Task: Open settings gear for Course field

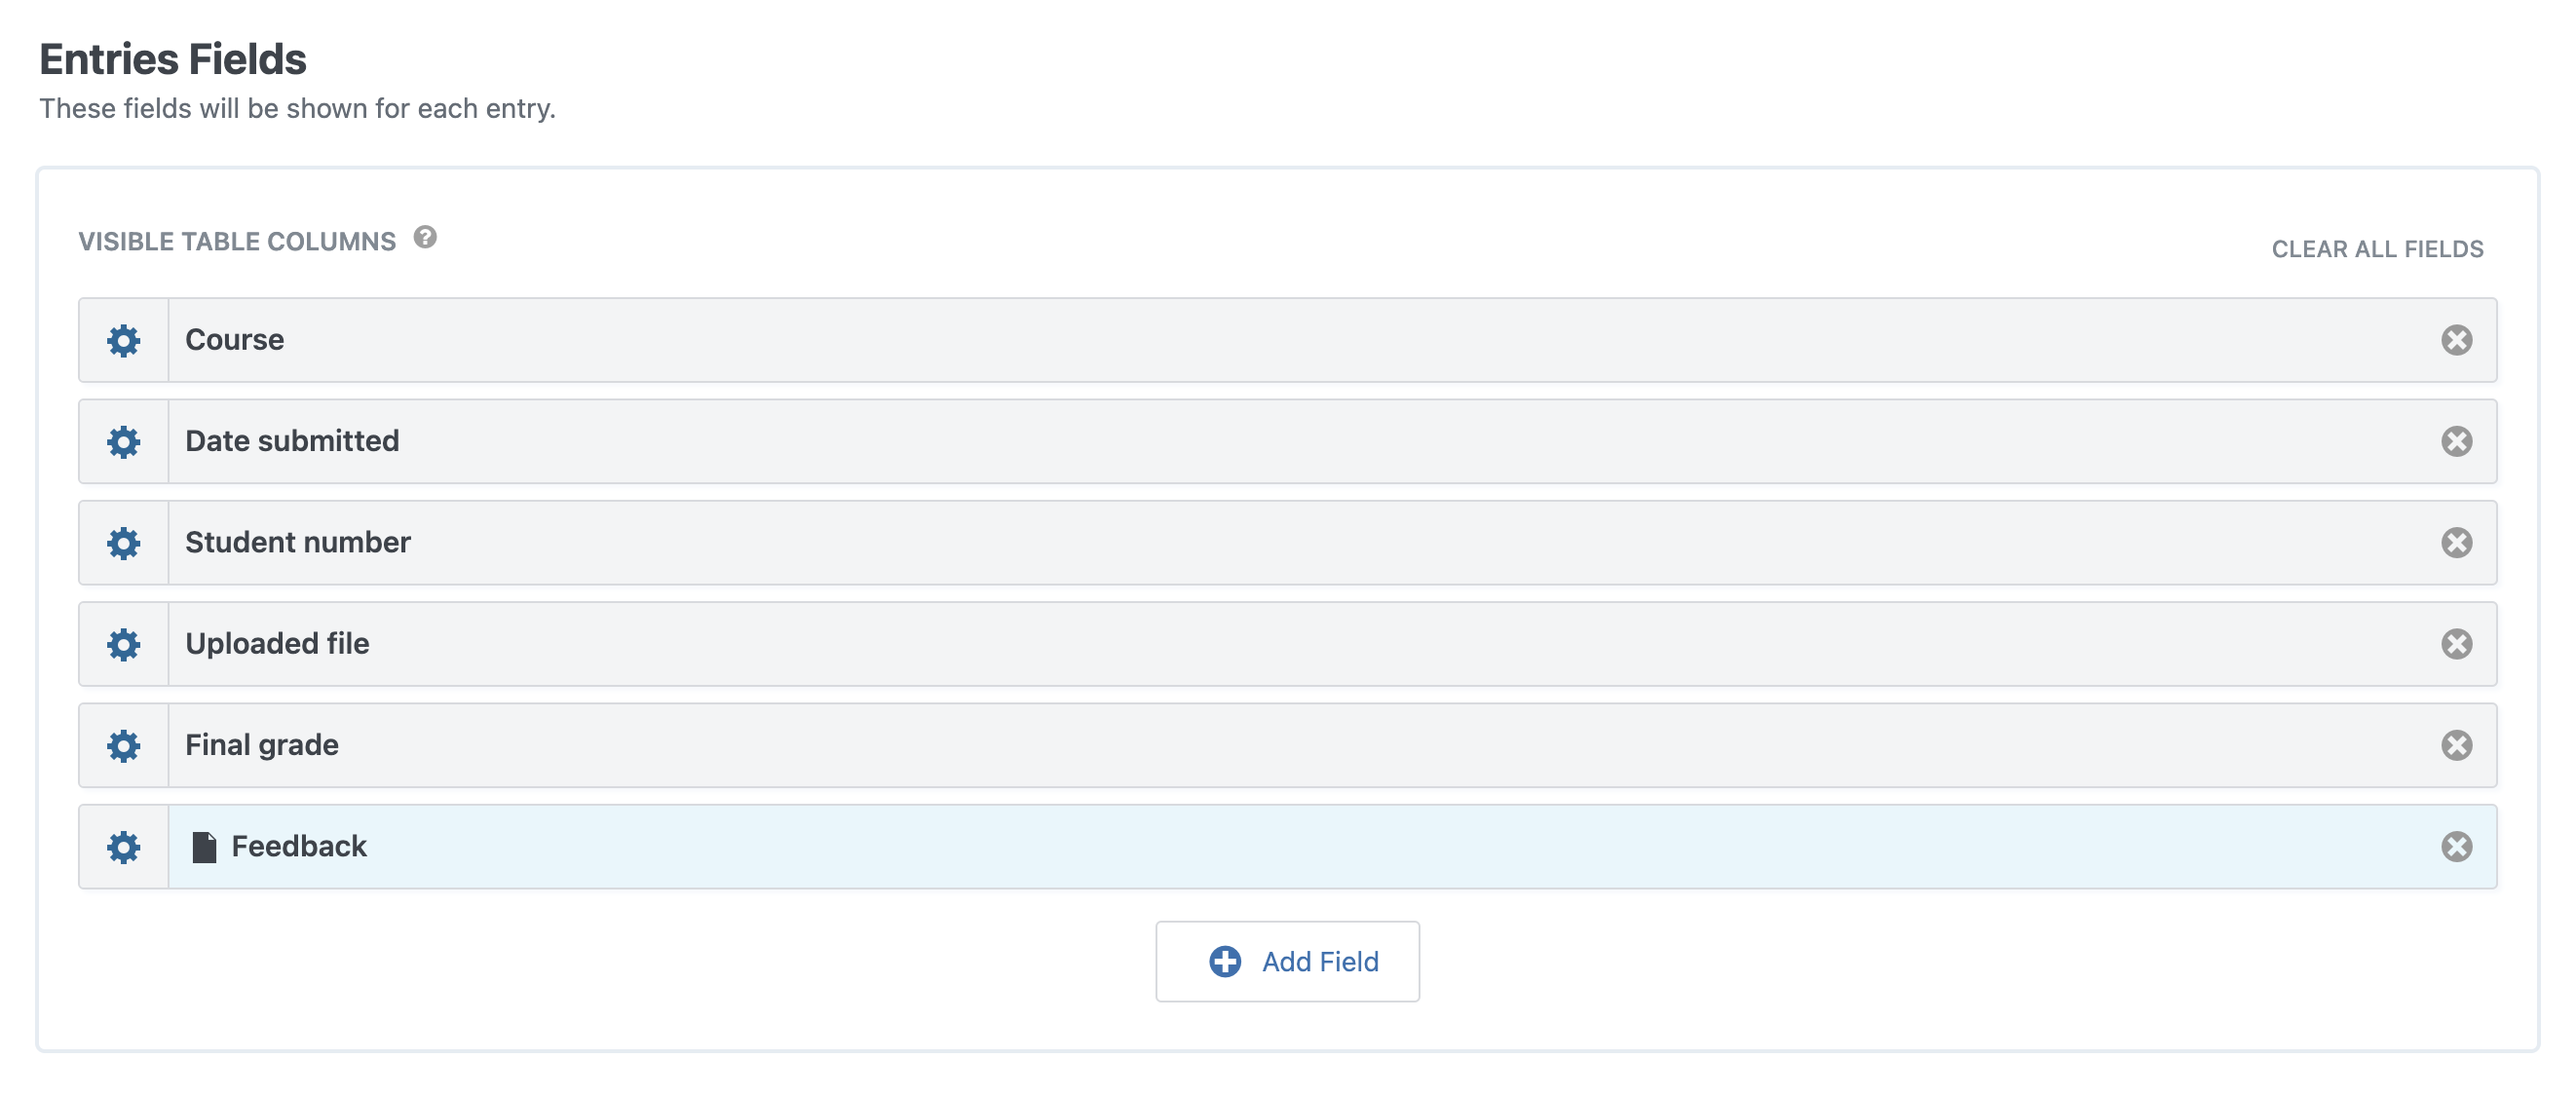Action: pyautogui.click(x=123, y=340)
